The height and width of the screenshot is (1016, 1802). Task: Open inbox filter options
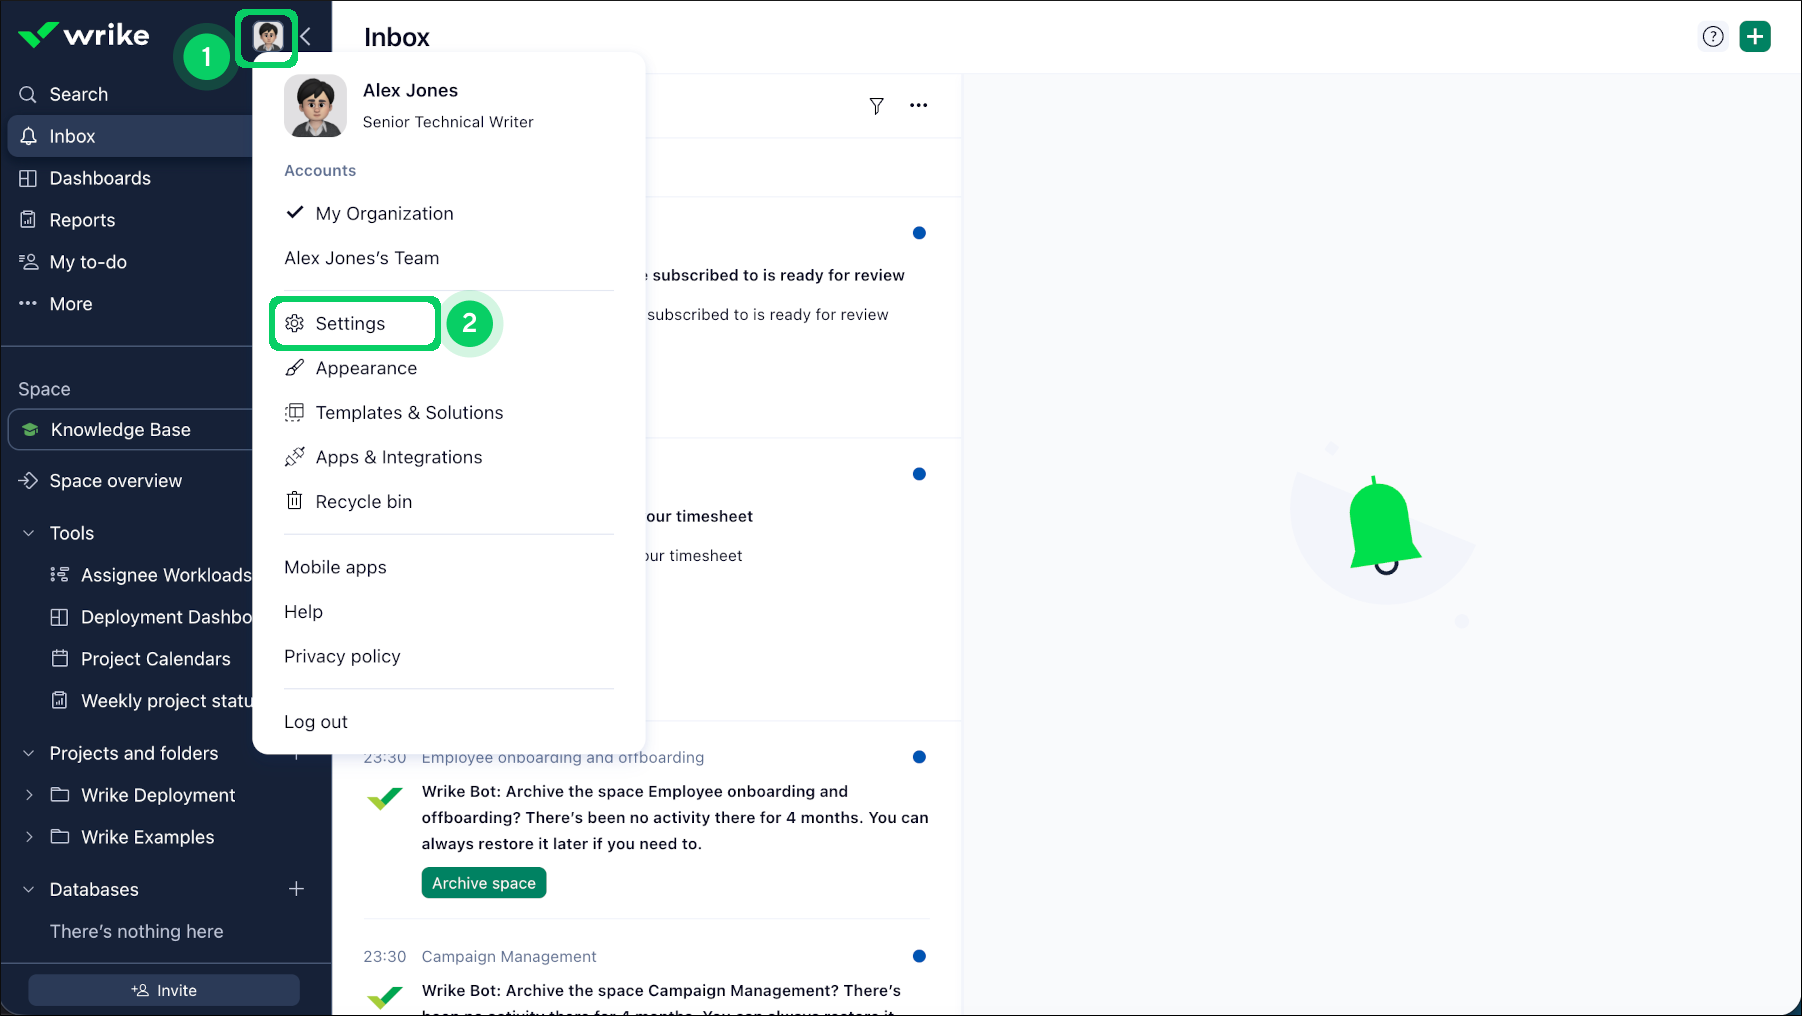click(877, 106)
